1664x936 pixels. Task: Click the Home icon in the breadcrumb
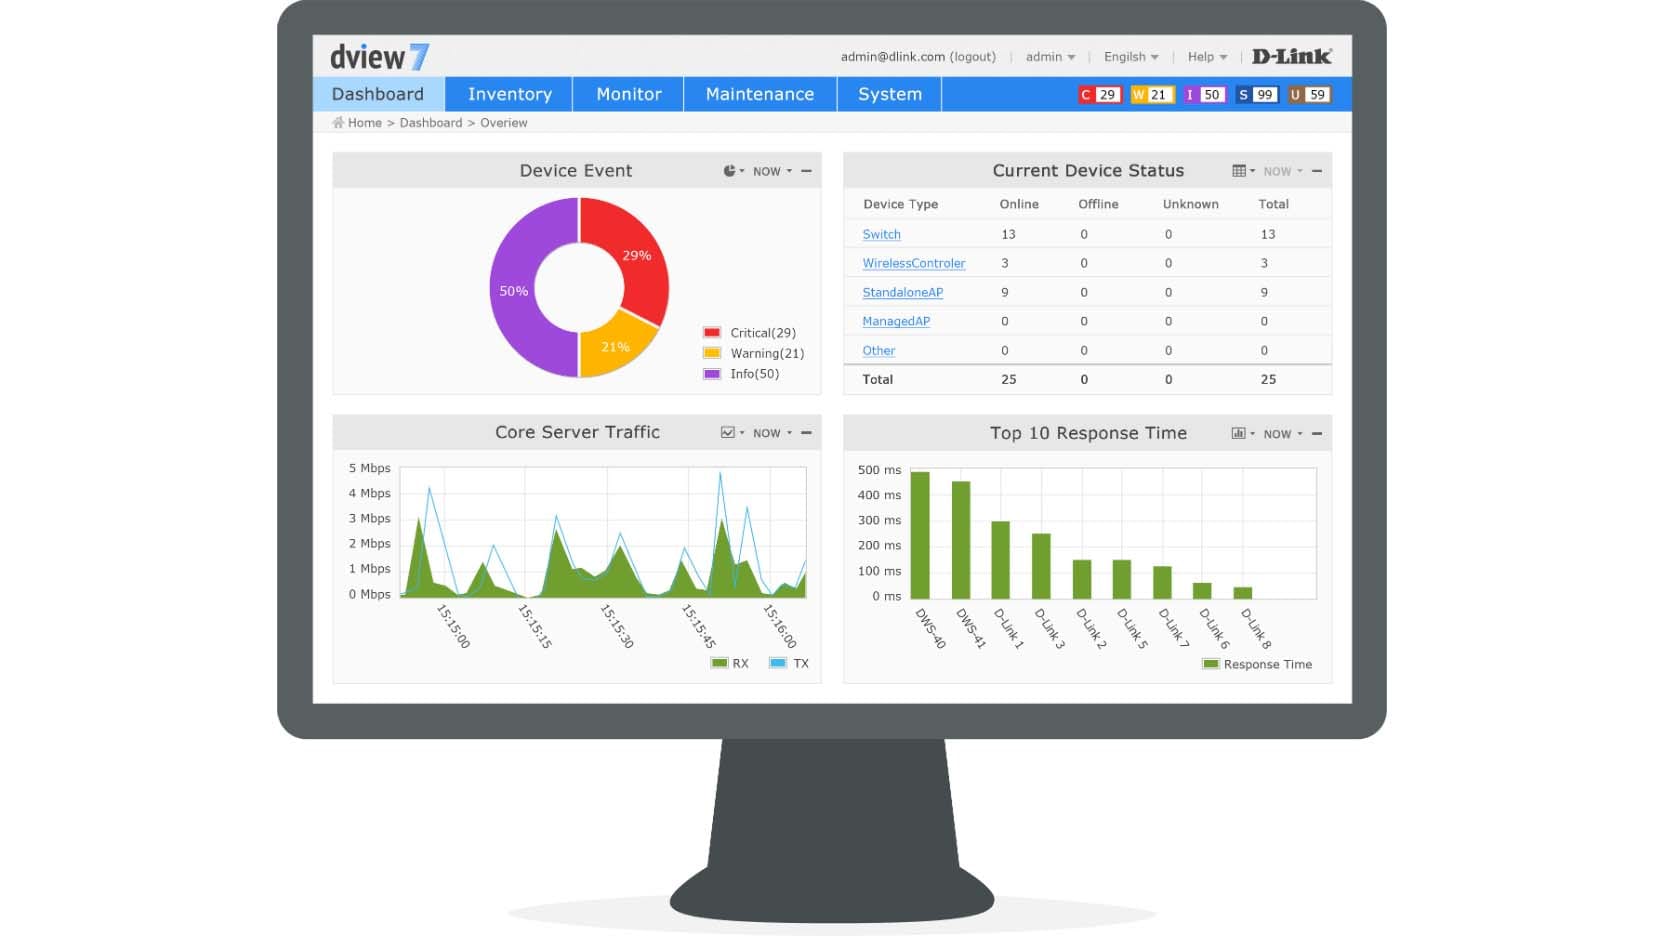pyautogui.click(x=338, y=123)
